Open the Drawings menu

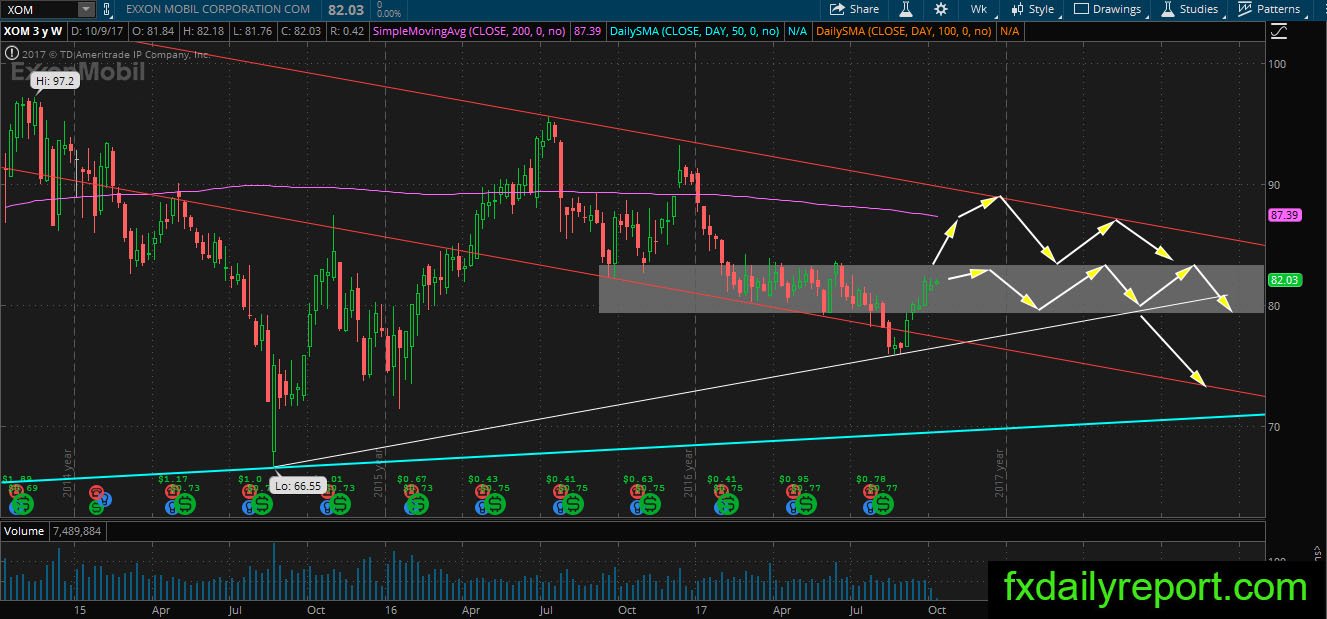pos(1107,9)
